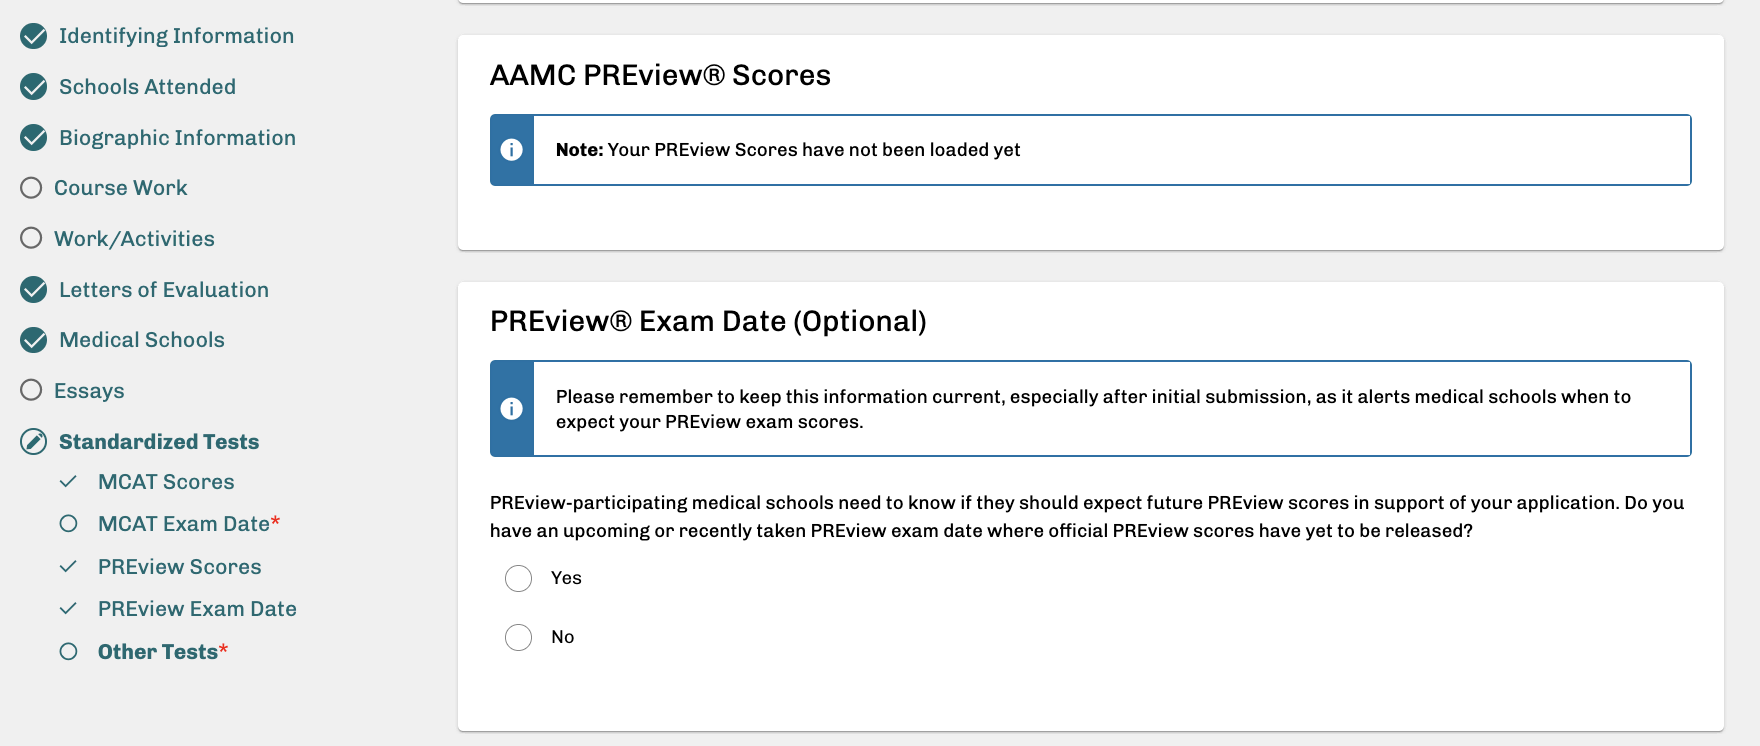Click the checkmark icon beside Biographic Information

tap(31, 137)
